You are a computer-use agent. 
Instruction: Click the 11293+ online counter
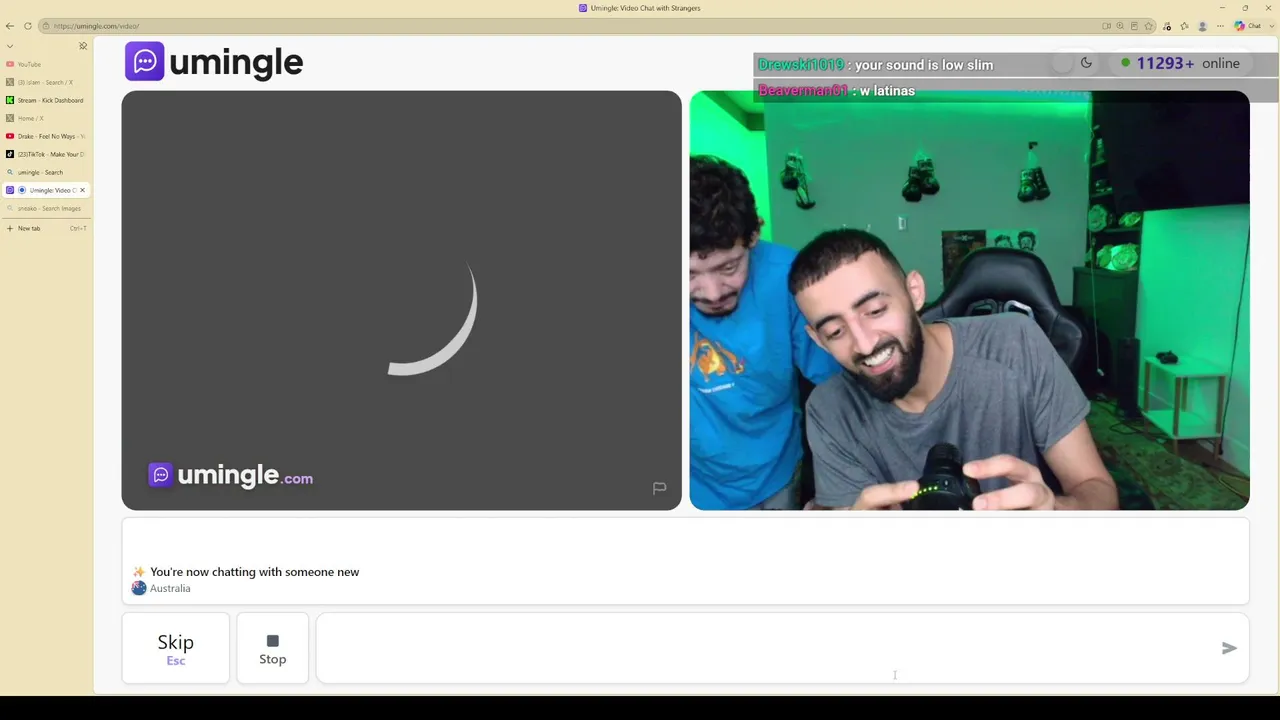click(1180, 63)
